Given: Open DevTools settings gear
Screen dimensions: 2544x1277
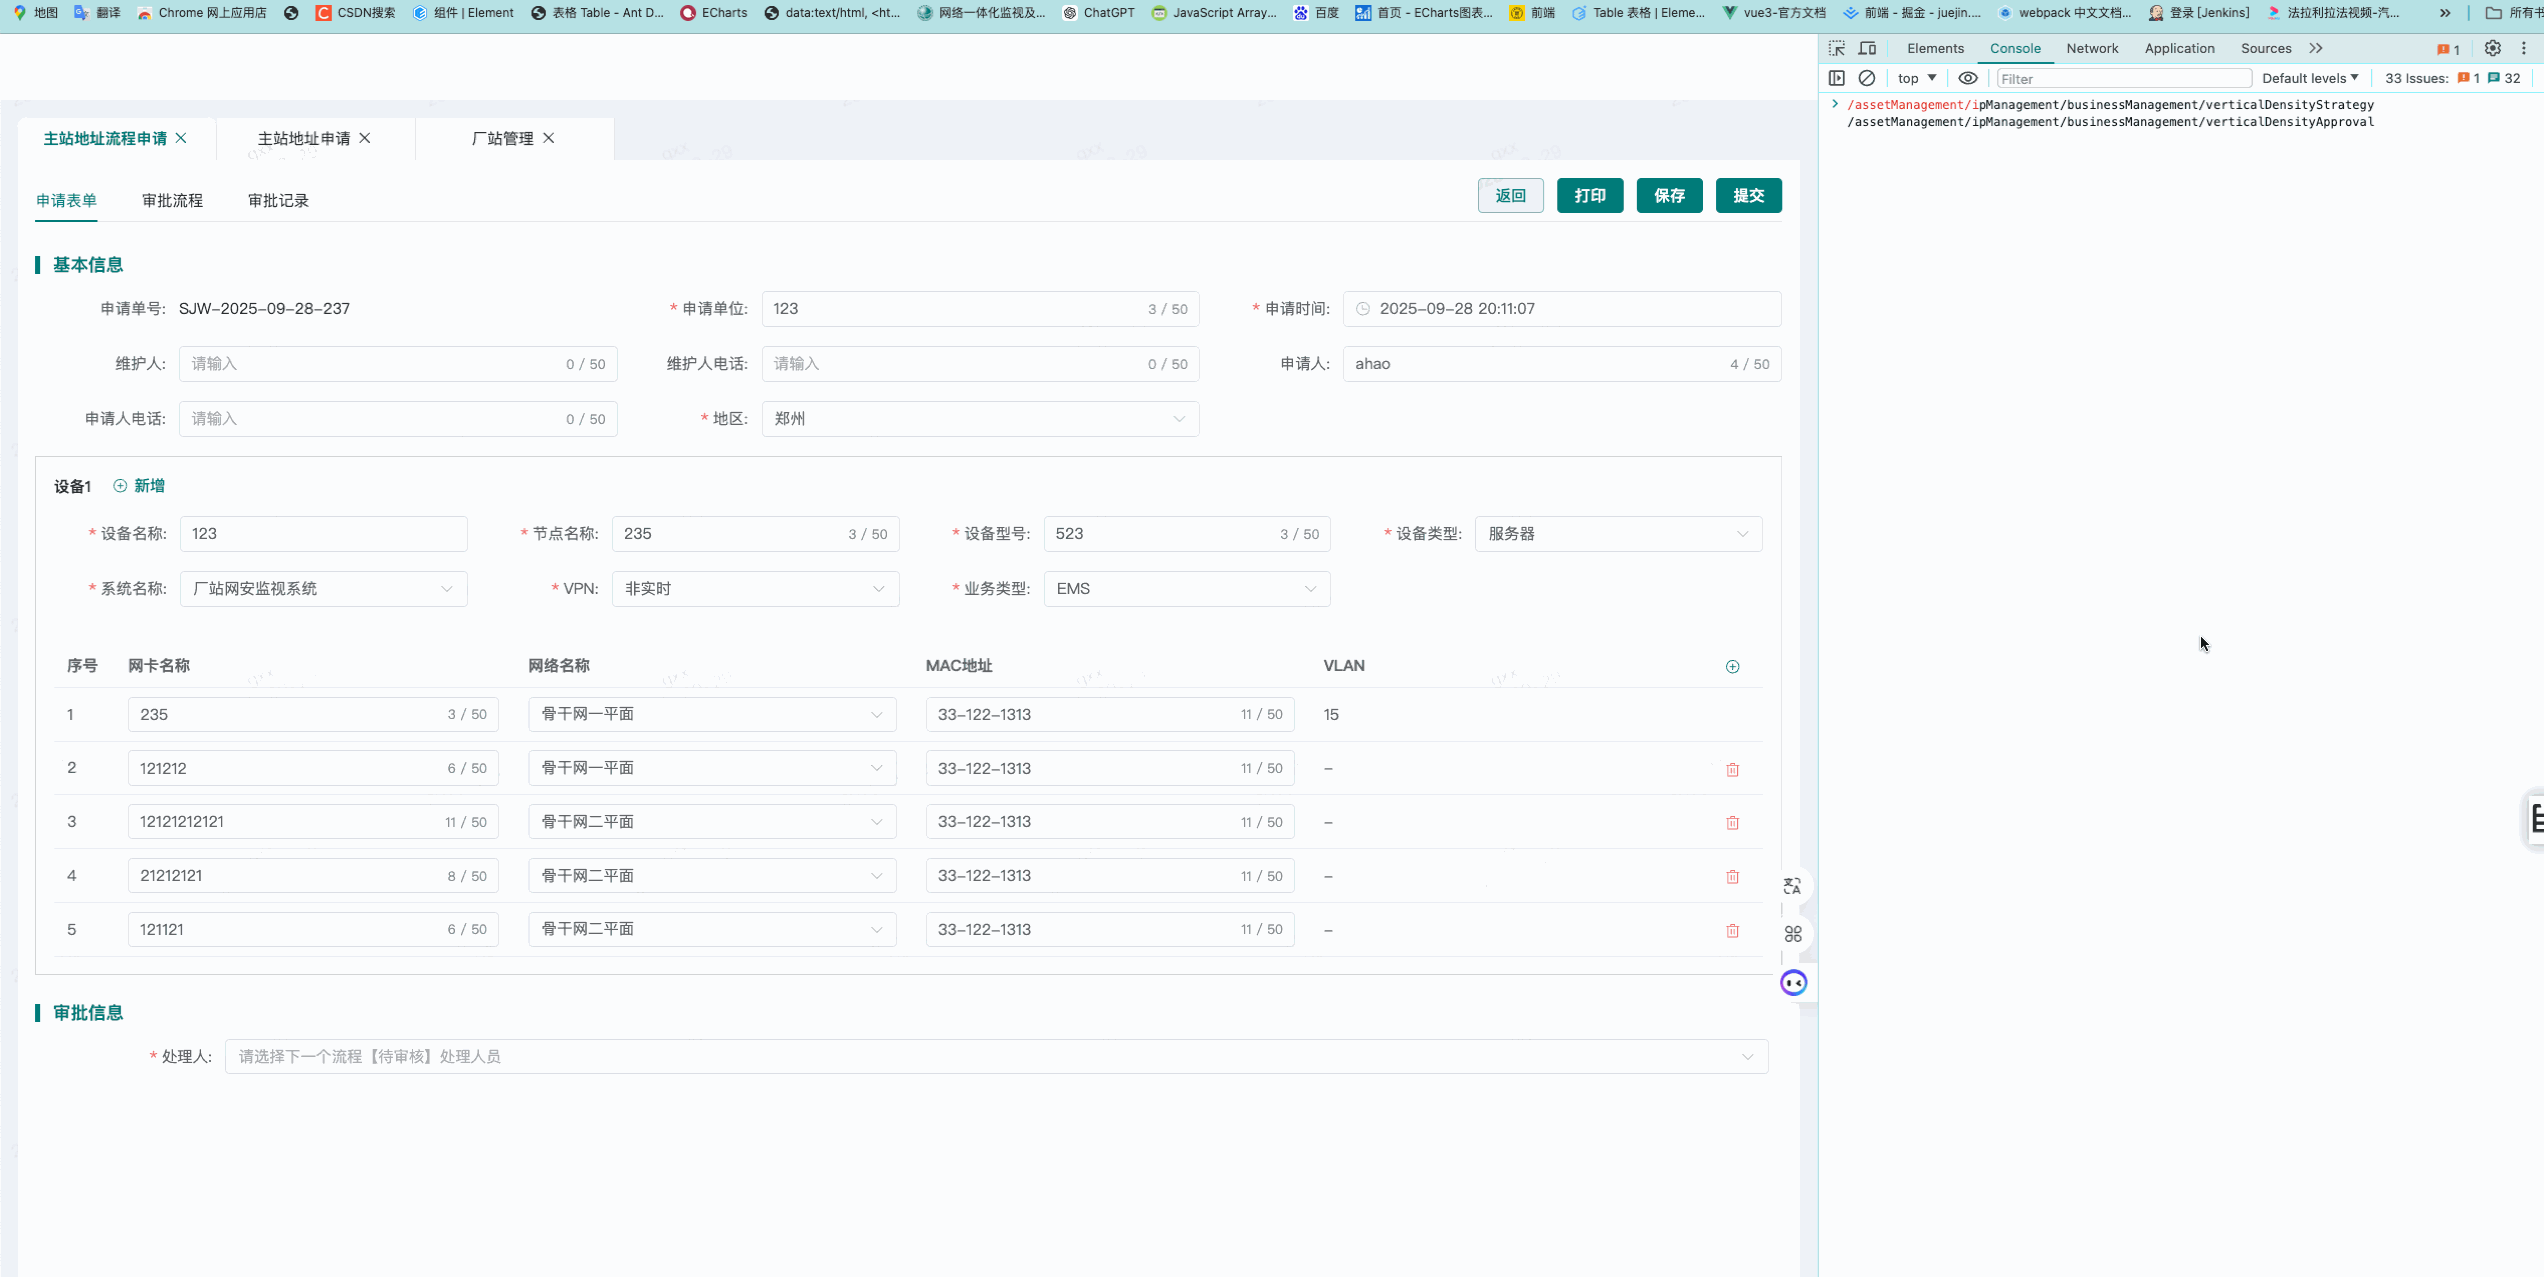Looking at the screenshot, I should [x=2493, y=48].
